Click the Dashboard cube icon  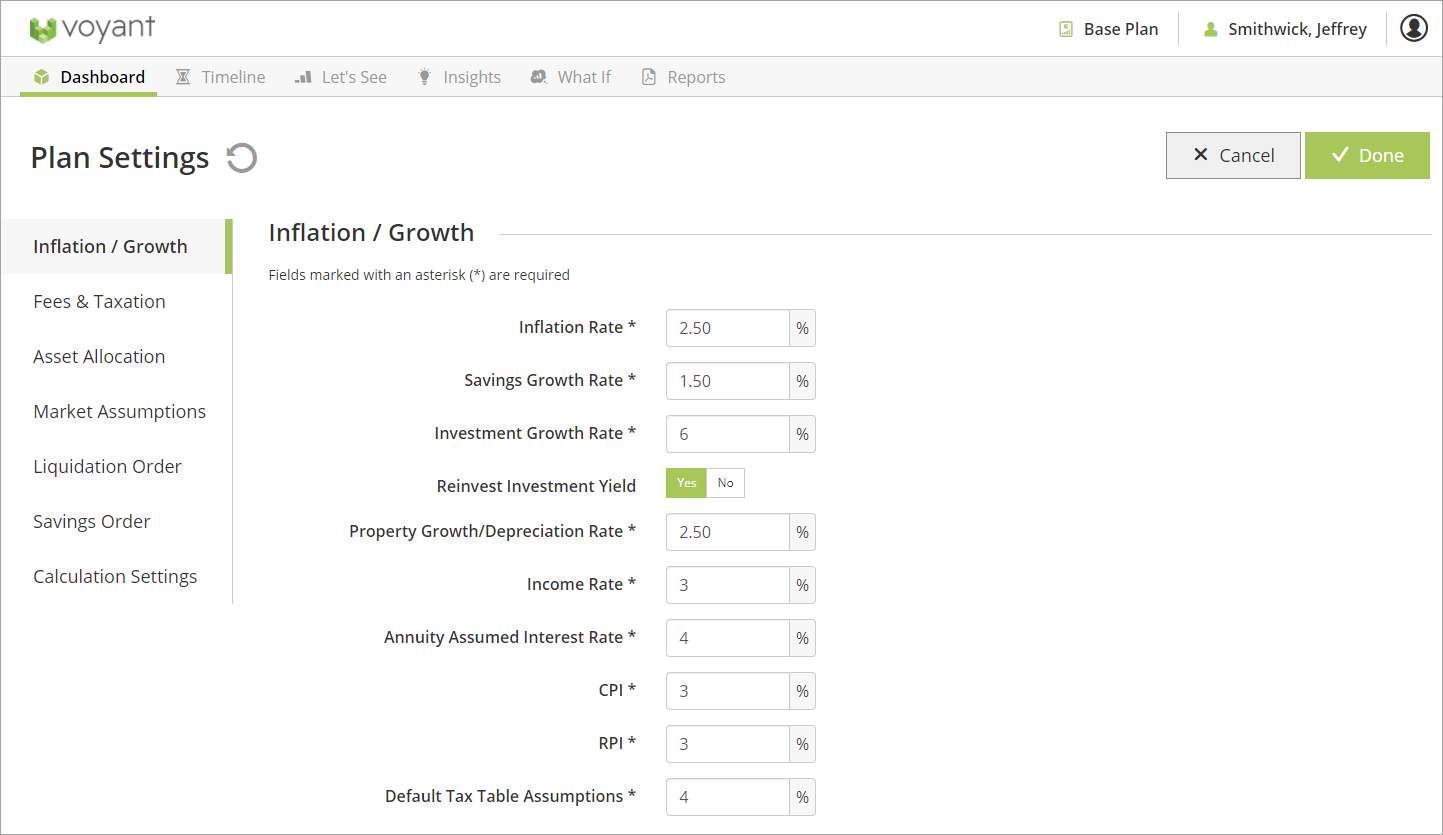(41, 77)
